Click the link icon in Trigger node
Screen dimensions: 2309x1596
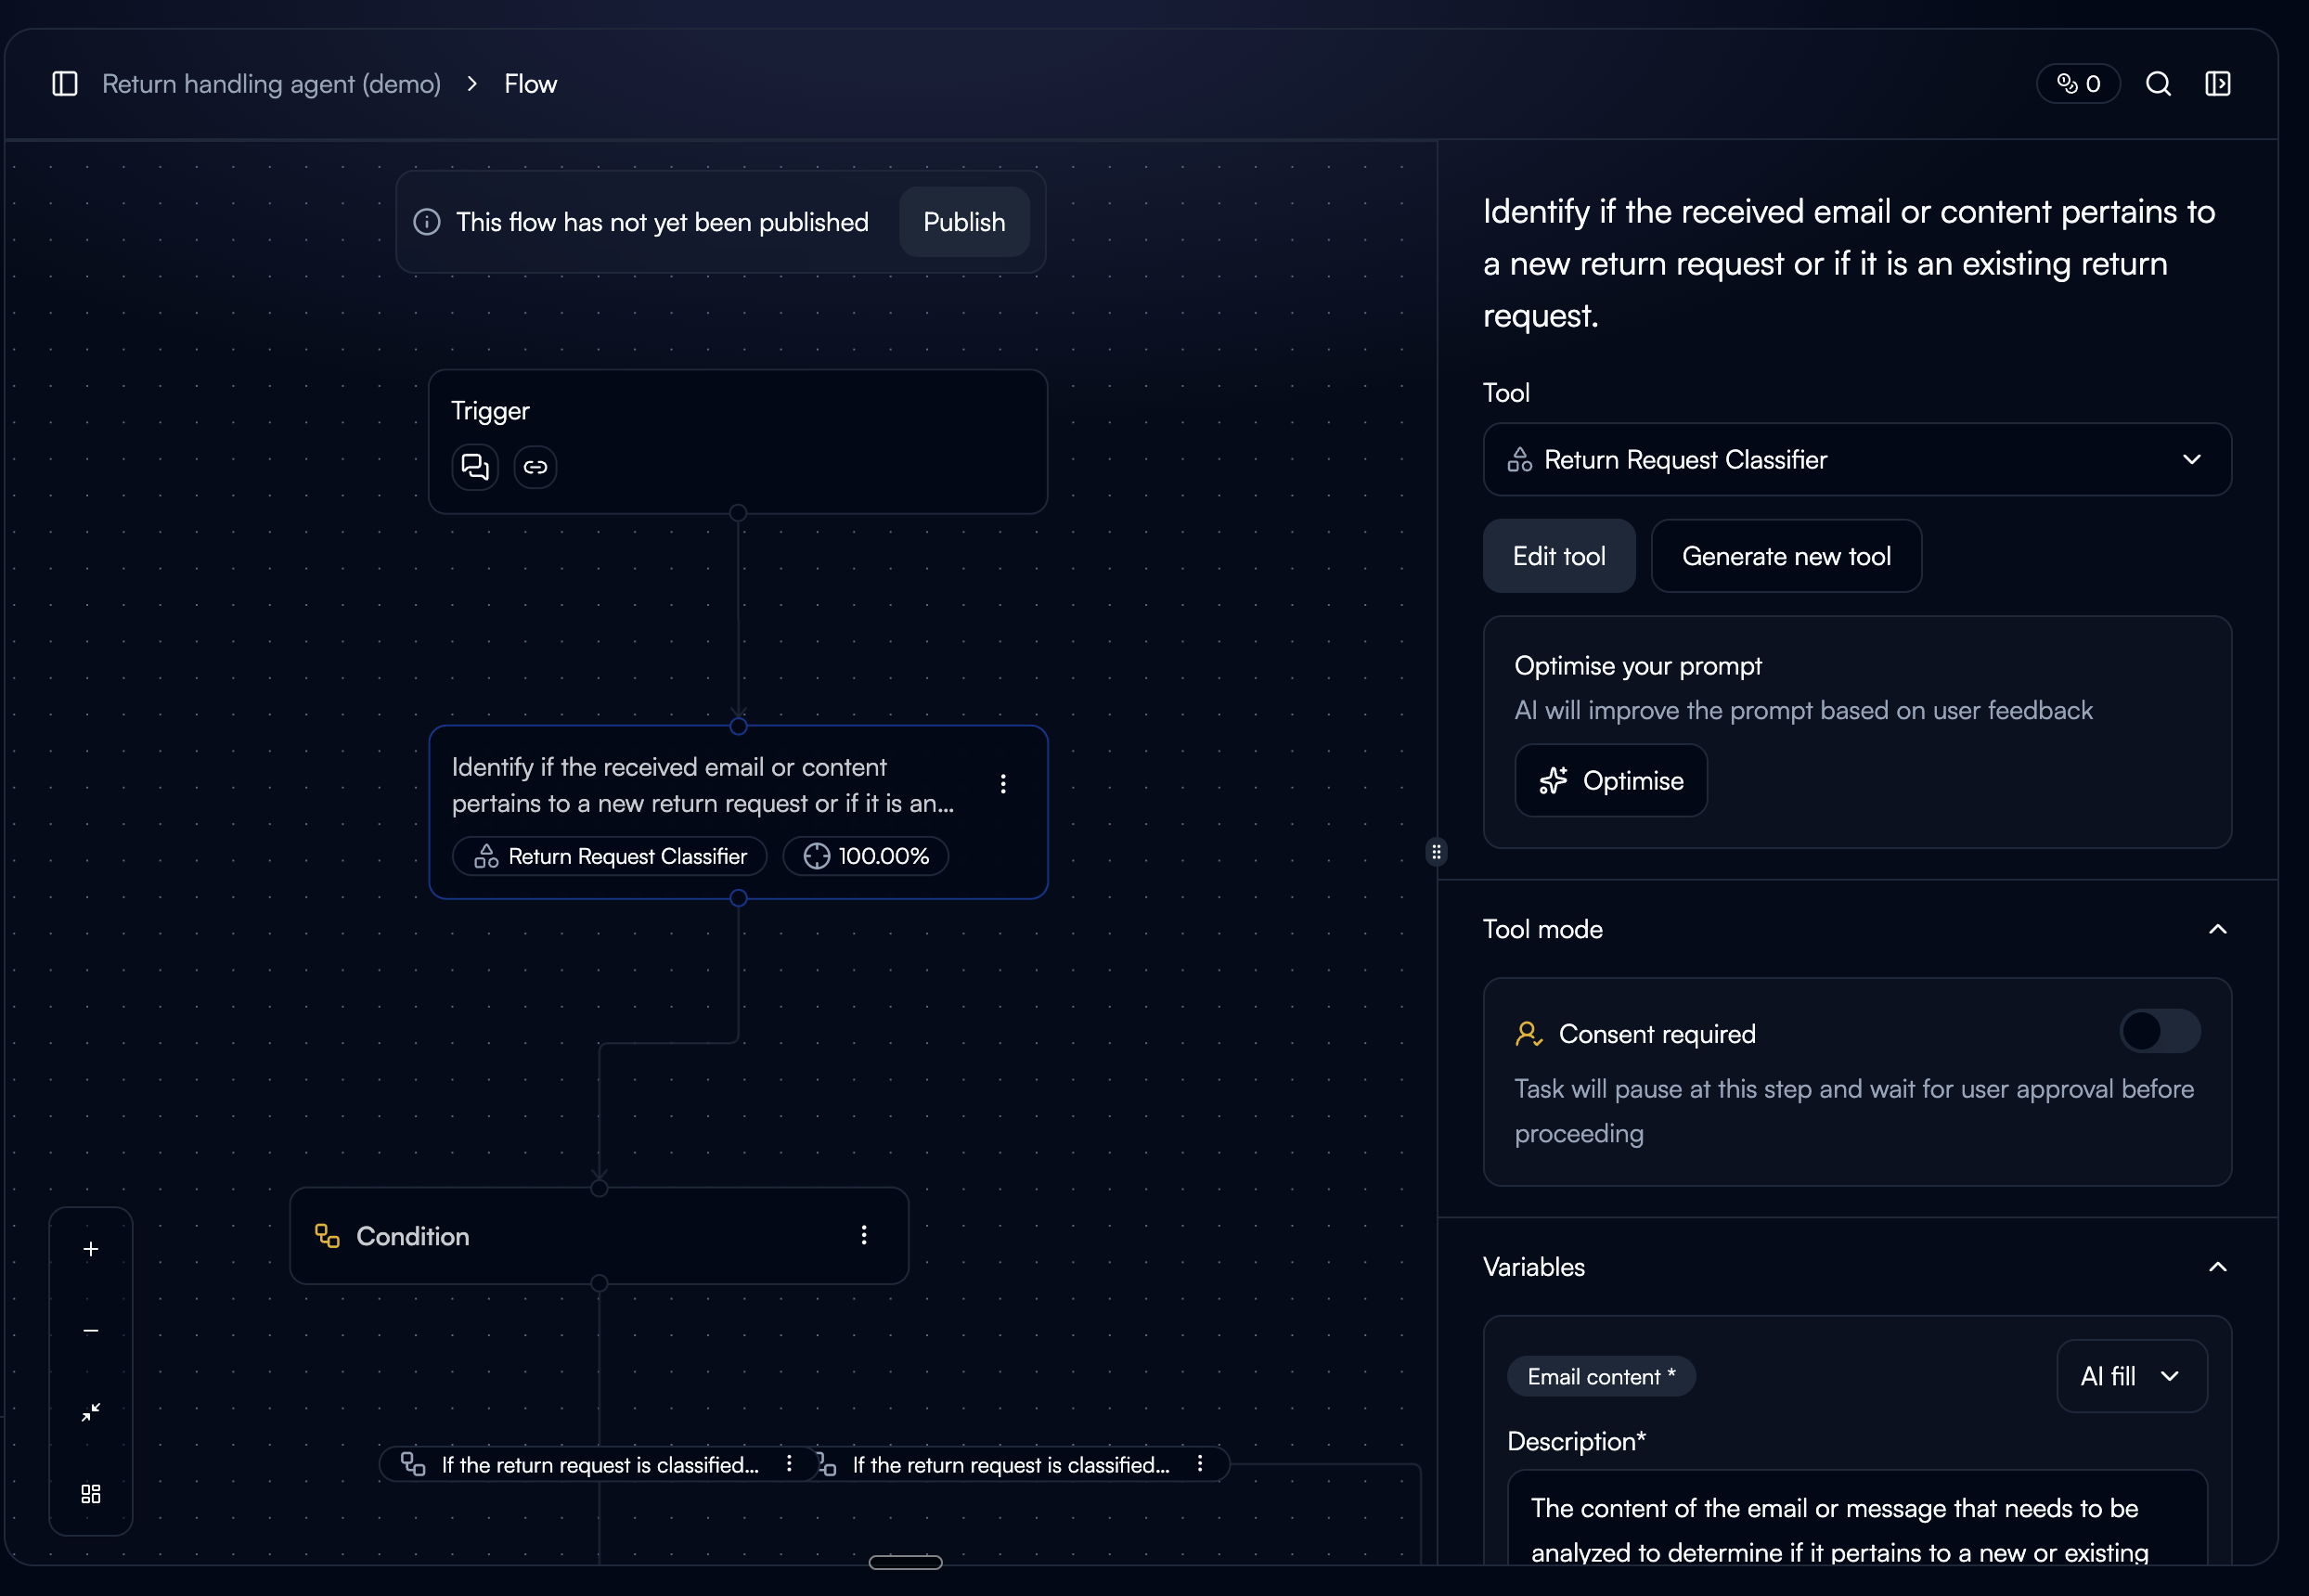pos(535,467)
